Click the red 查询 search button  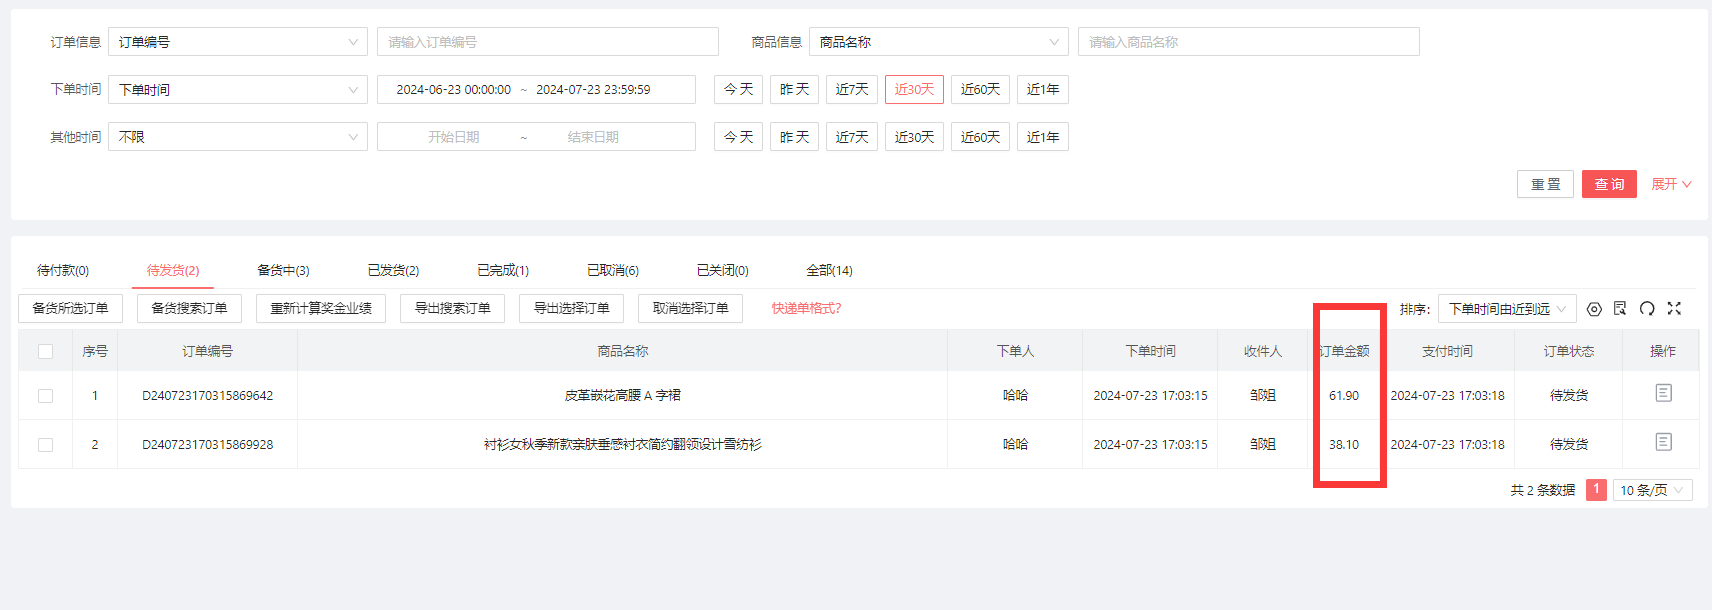1608,184
